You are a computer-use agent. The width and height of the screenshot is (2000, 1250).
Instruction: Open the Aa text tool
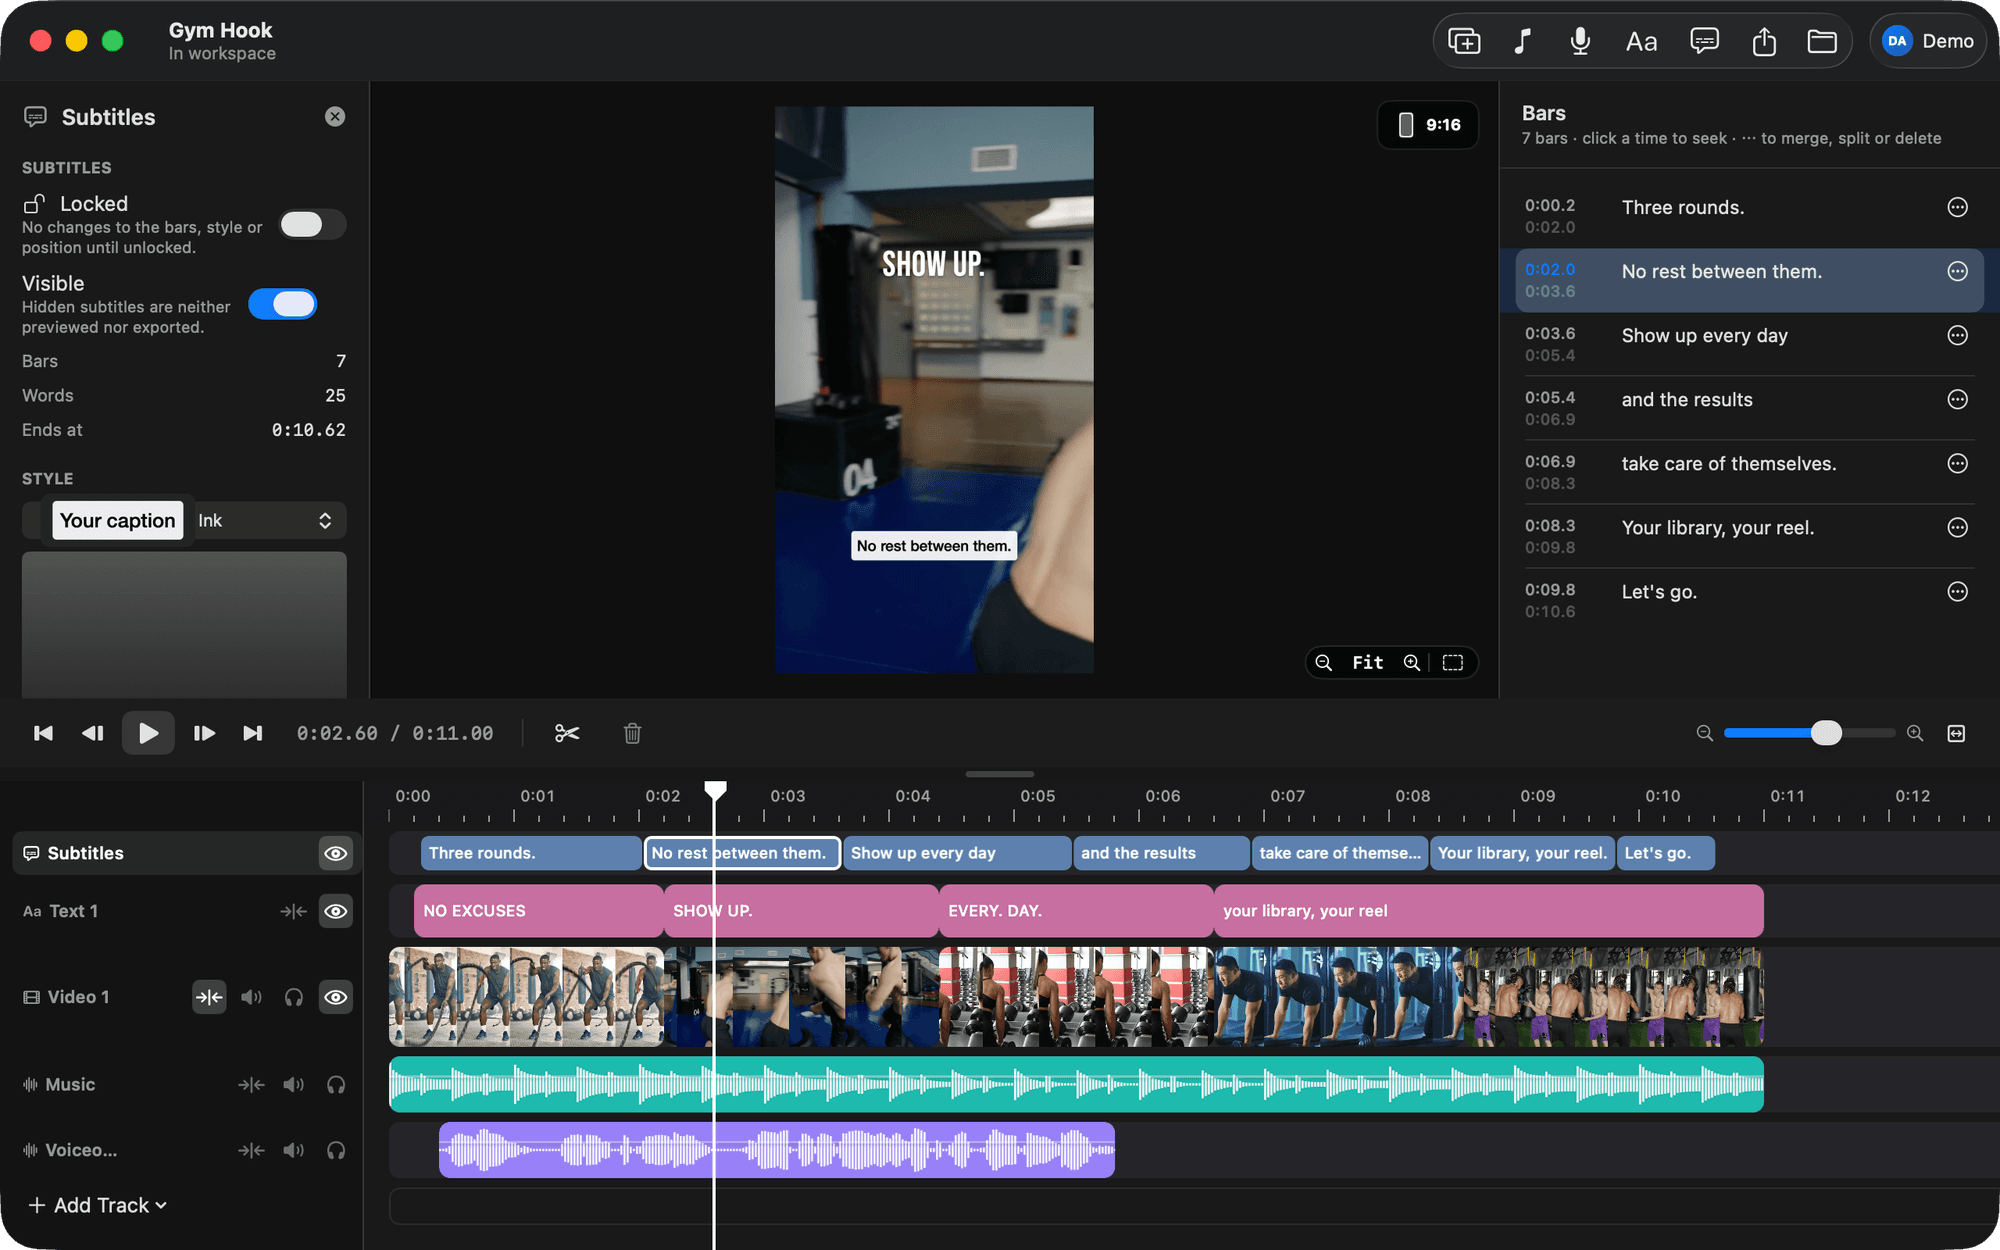click(x=1641, y=41)
